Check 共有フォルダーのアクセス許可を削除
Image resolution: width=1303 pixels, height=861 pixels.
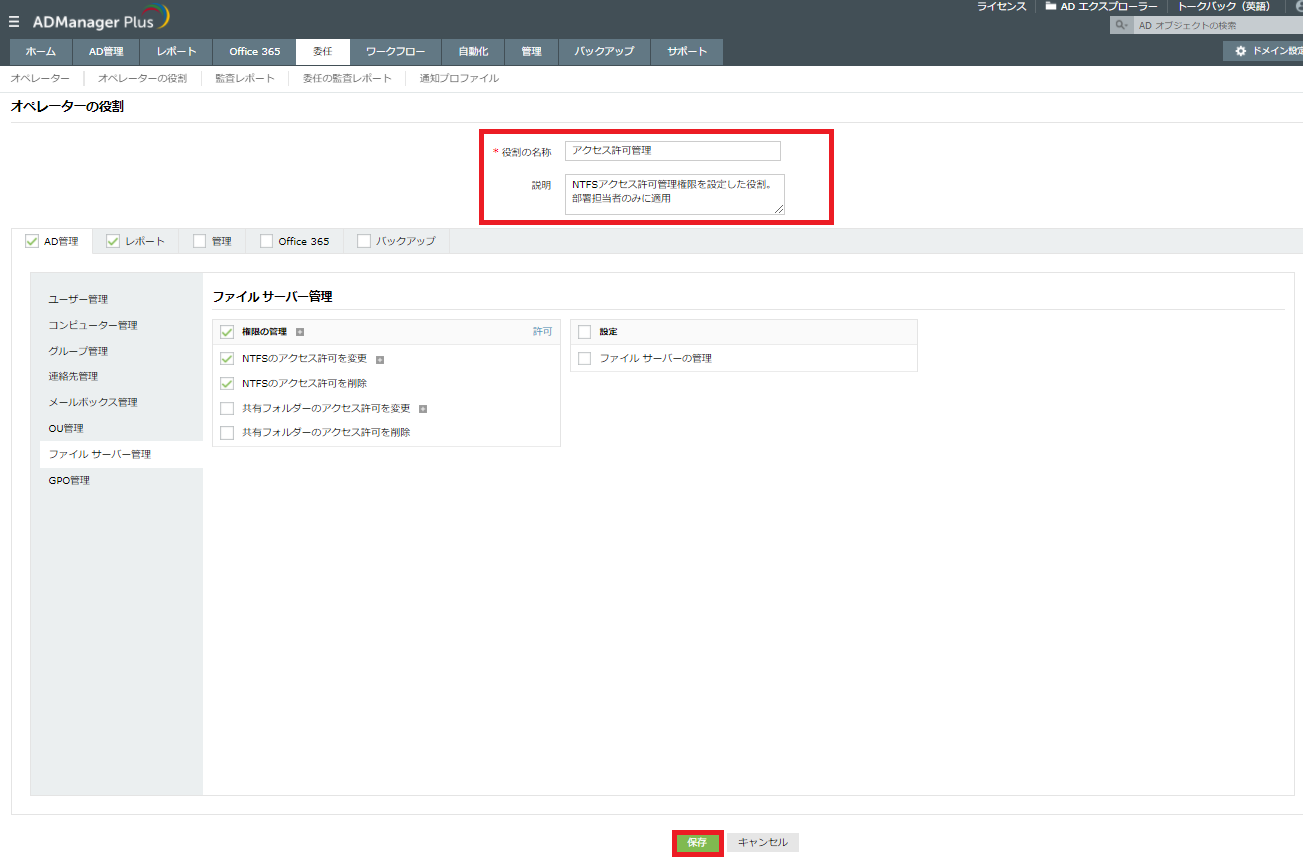click(226, 433)
